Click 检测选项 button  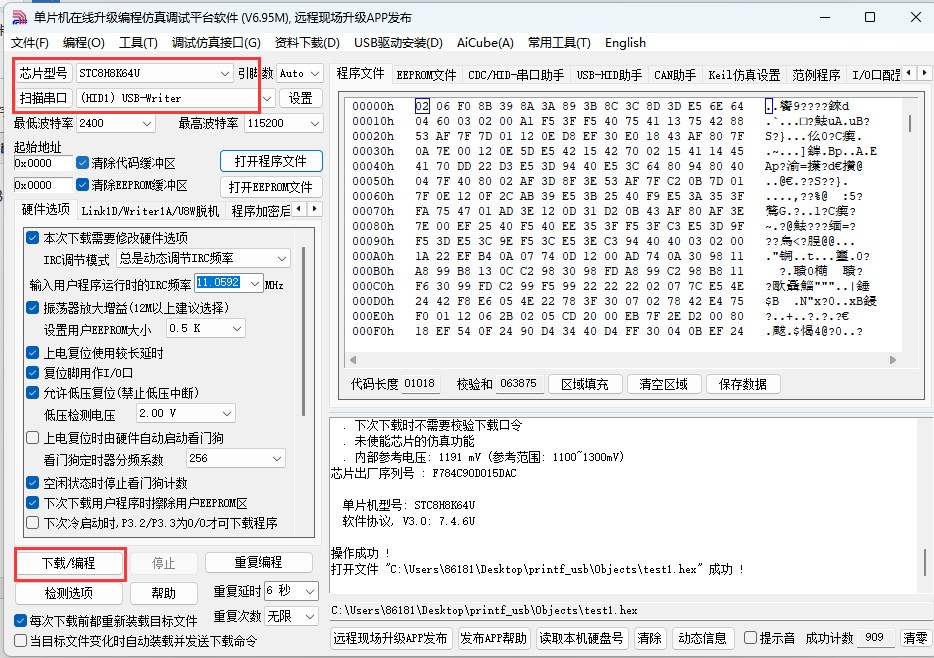point(69,592)
